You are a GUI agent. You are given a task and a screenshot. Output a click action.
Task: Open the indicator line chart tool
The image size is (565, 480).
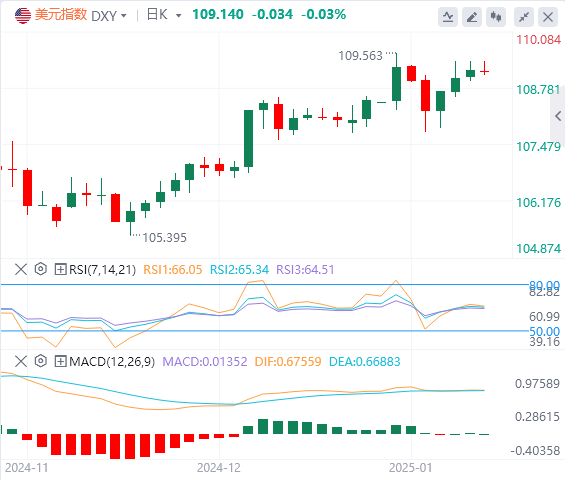coord(448,17)
